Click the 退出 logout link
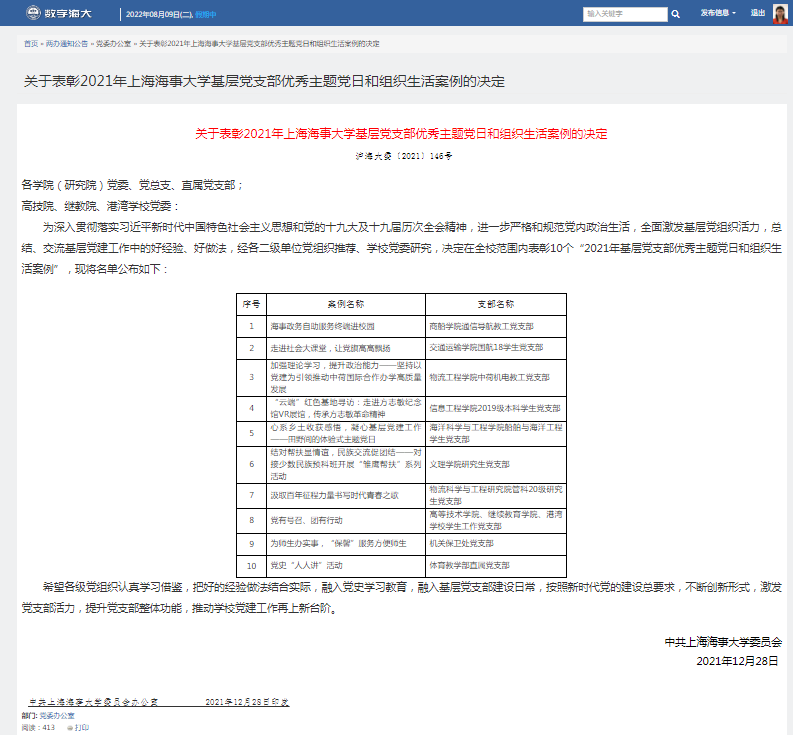 758,13
